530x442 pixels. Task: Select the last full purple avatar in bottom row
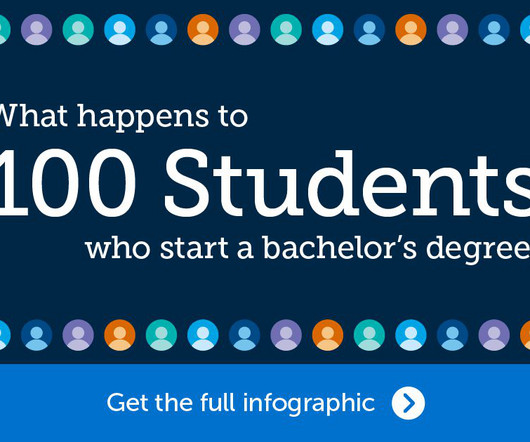point(494,335)
